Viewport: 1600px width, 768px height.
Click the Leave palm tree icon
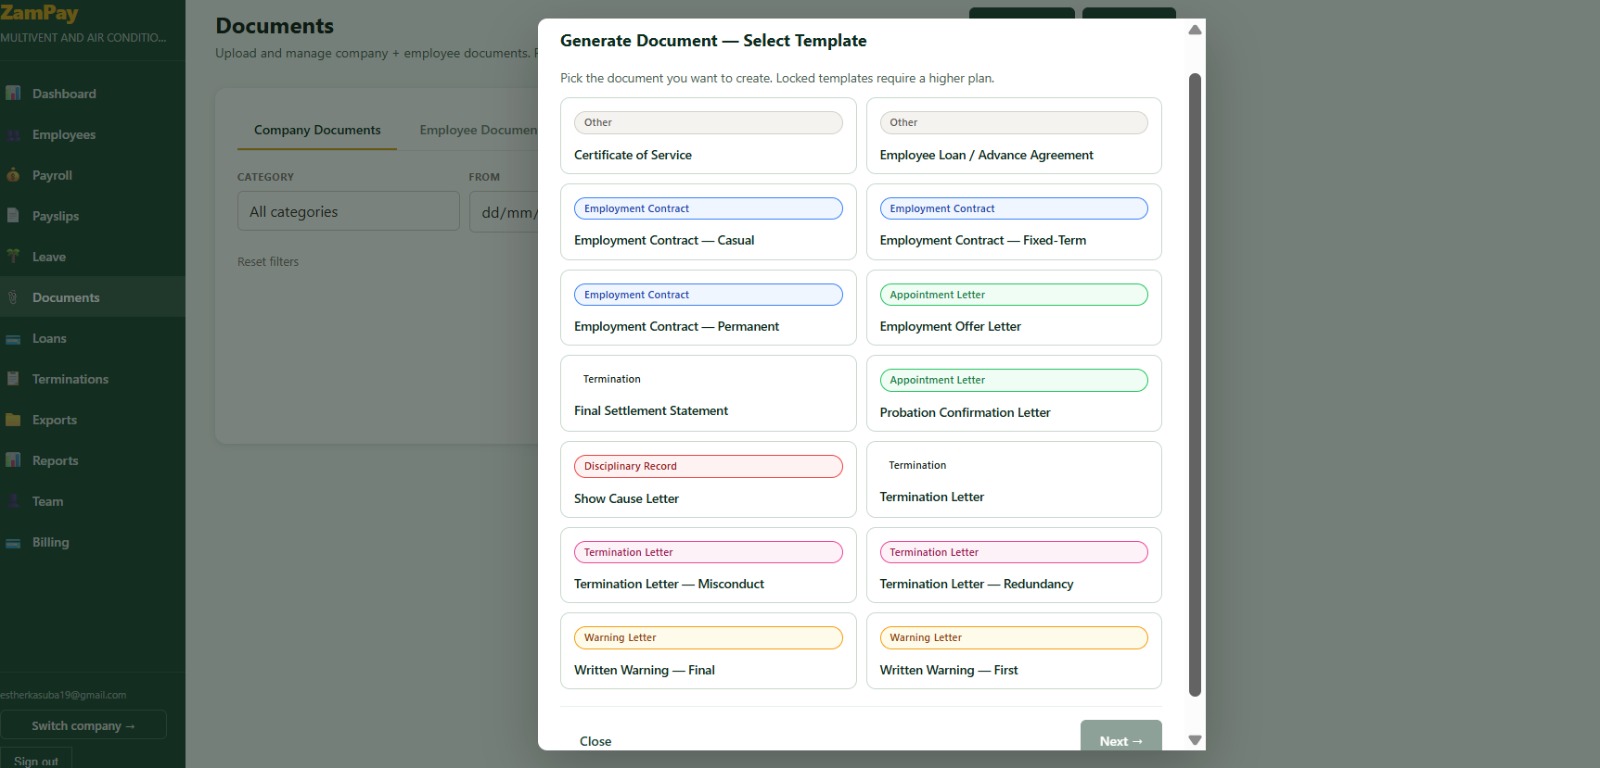[x=13, y=256]
